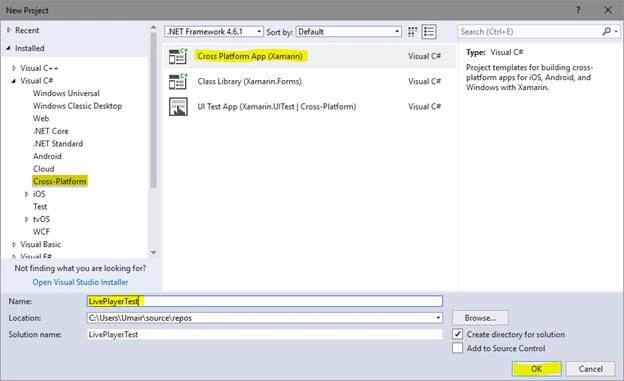This screenshot has width=624, height=381.
Task: Select the Web category
Action: click(41, 118)
